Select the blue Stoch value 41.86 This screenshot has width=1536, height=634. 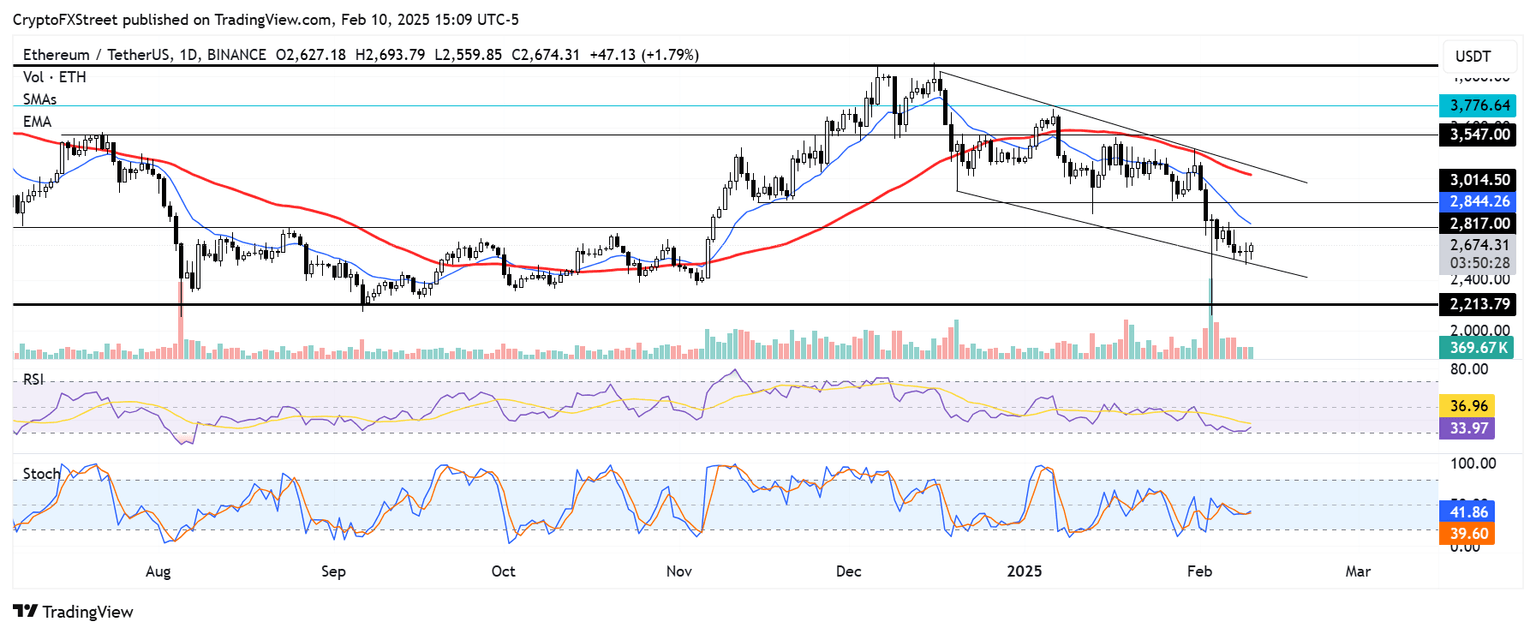(x=1468, y=511)
